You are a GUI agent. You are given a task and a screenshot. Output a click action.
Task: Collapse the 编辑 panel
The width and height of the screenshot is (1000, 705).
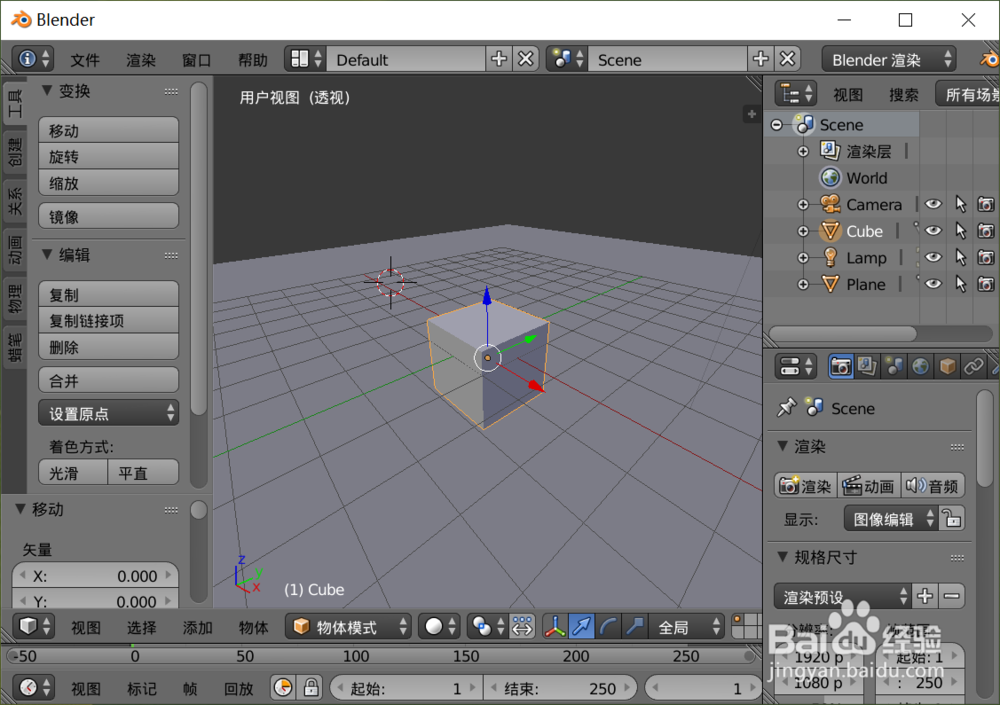point(47,255)
